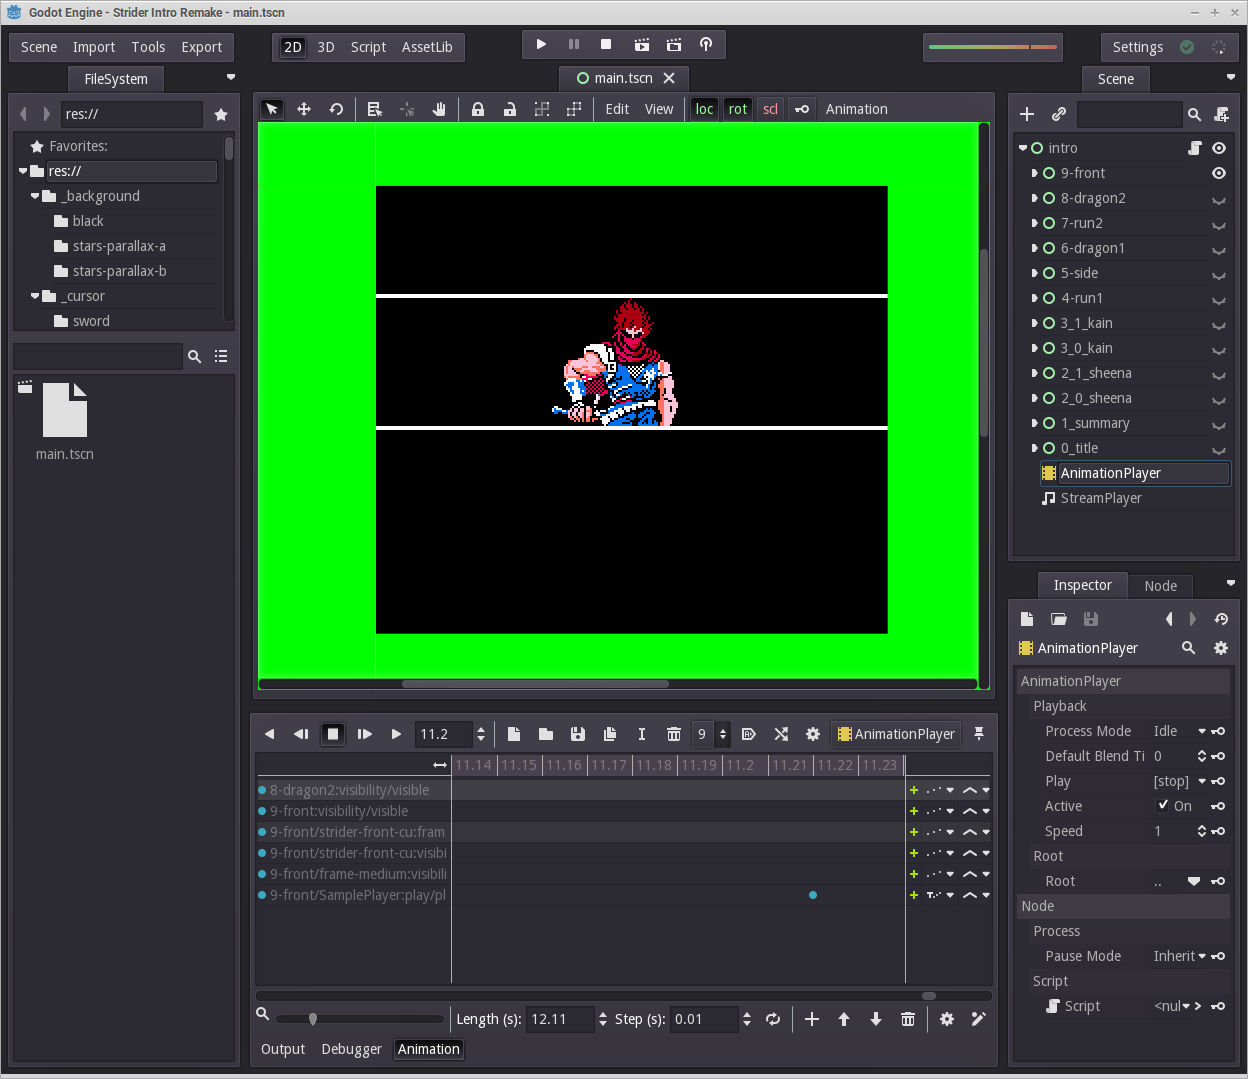
Task: Toggle visibility of the 9-front node
Action: pyautogui.click(x=1219, y=173)
